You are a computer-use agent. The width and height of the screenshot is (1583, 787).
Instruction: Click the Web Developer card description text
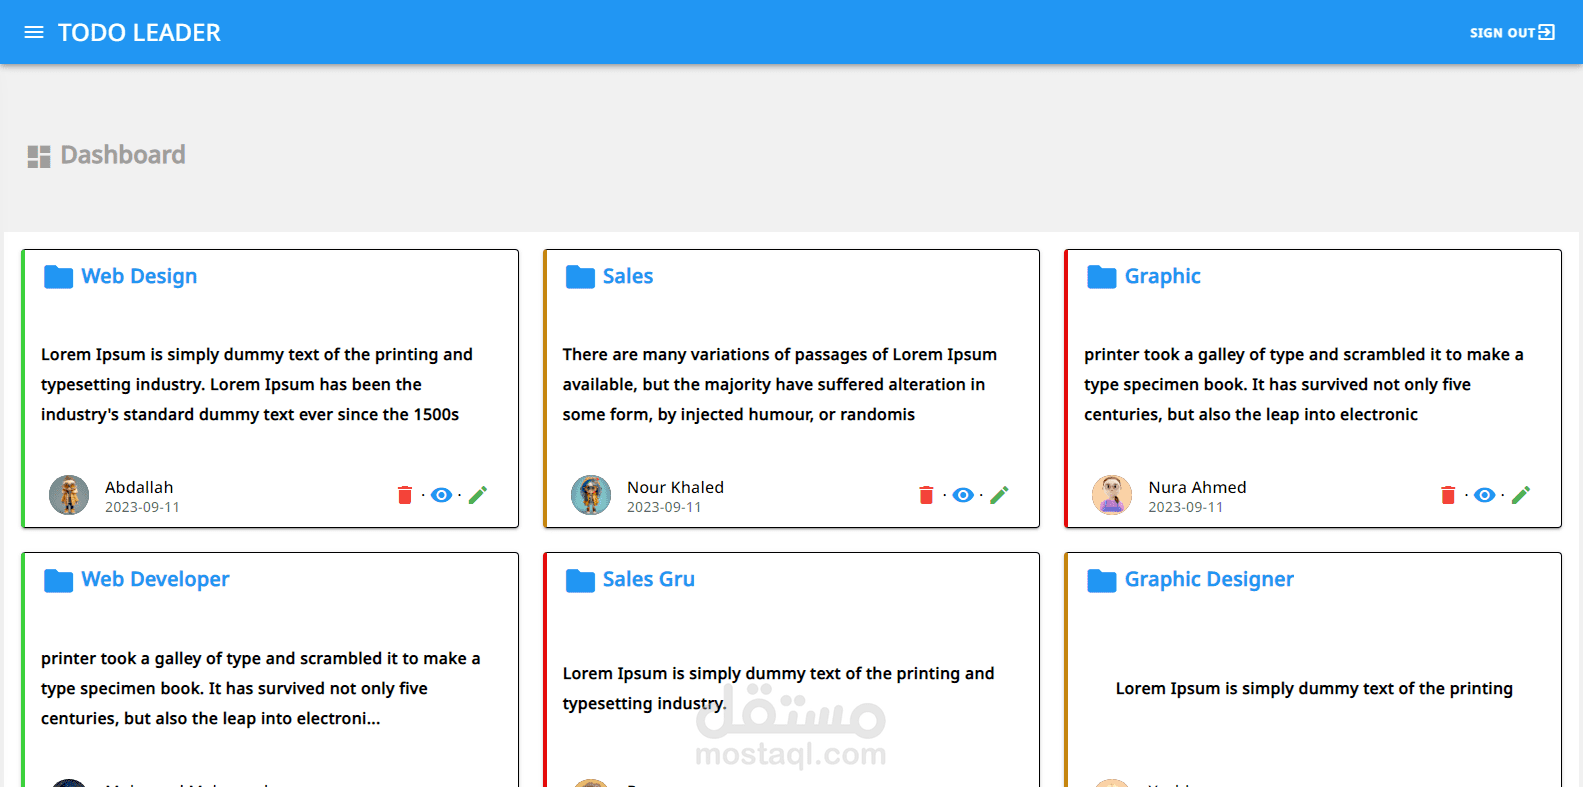(x=260, y=688)
